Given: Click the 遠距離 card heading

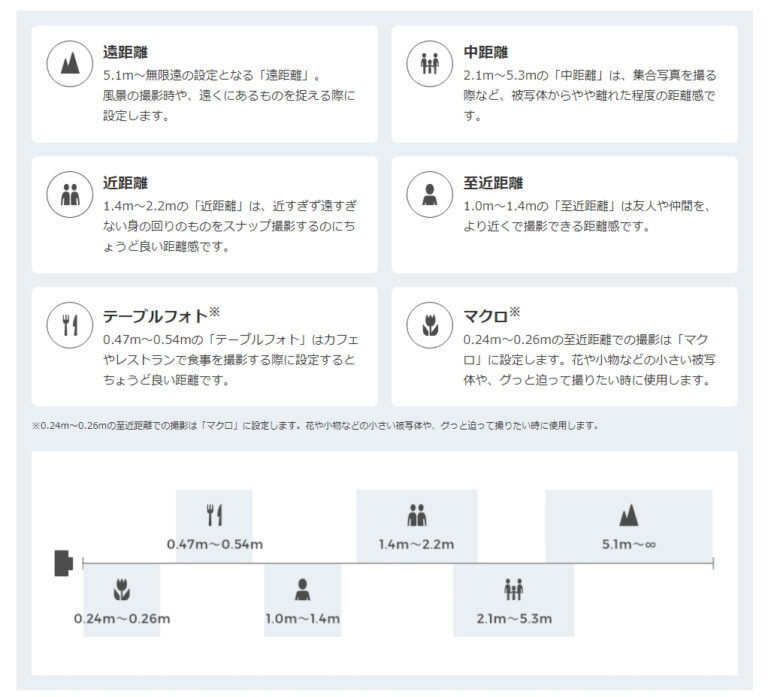Looking at the screenshot, I should coord(126,52).
